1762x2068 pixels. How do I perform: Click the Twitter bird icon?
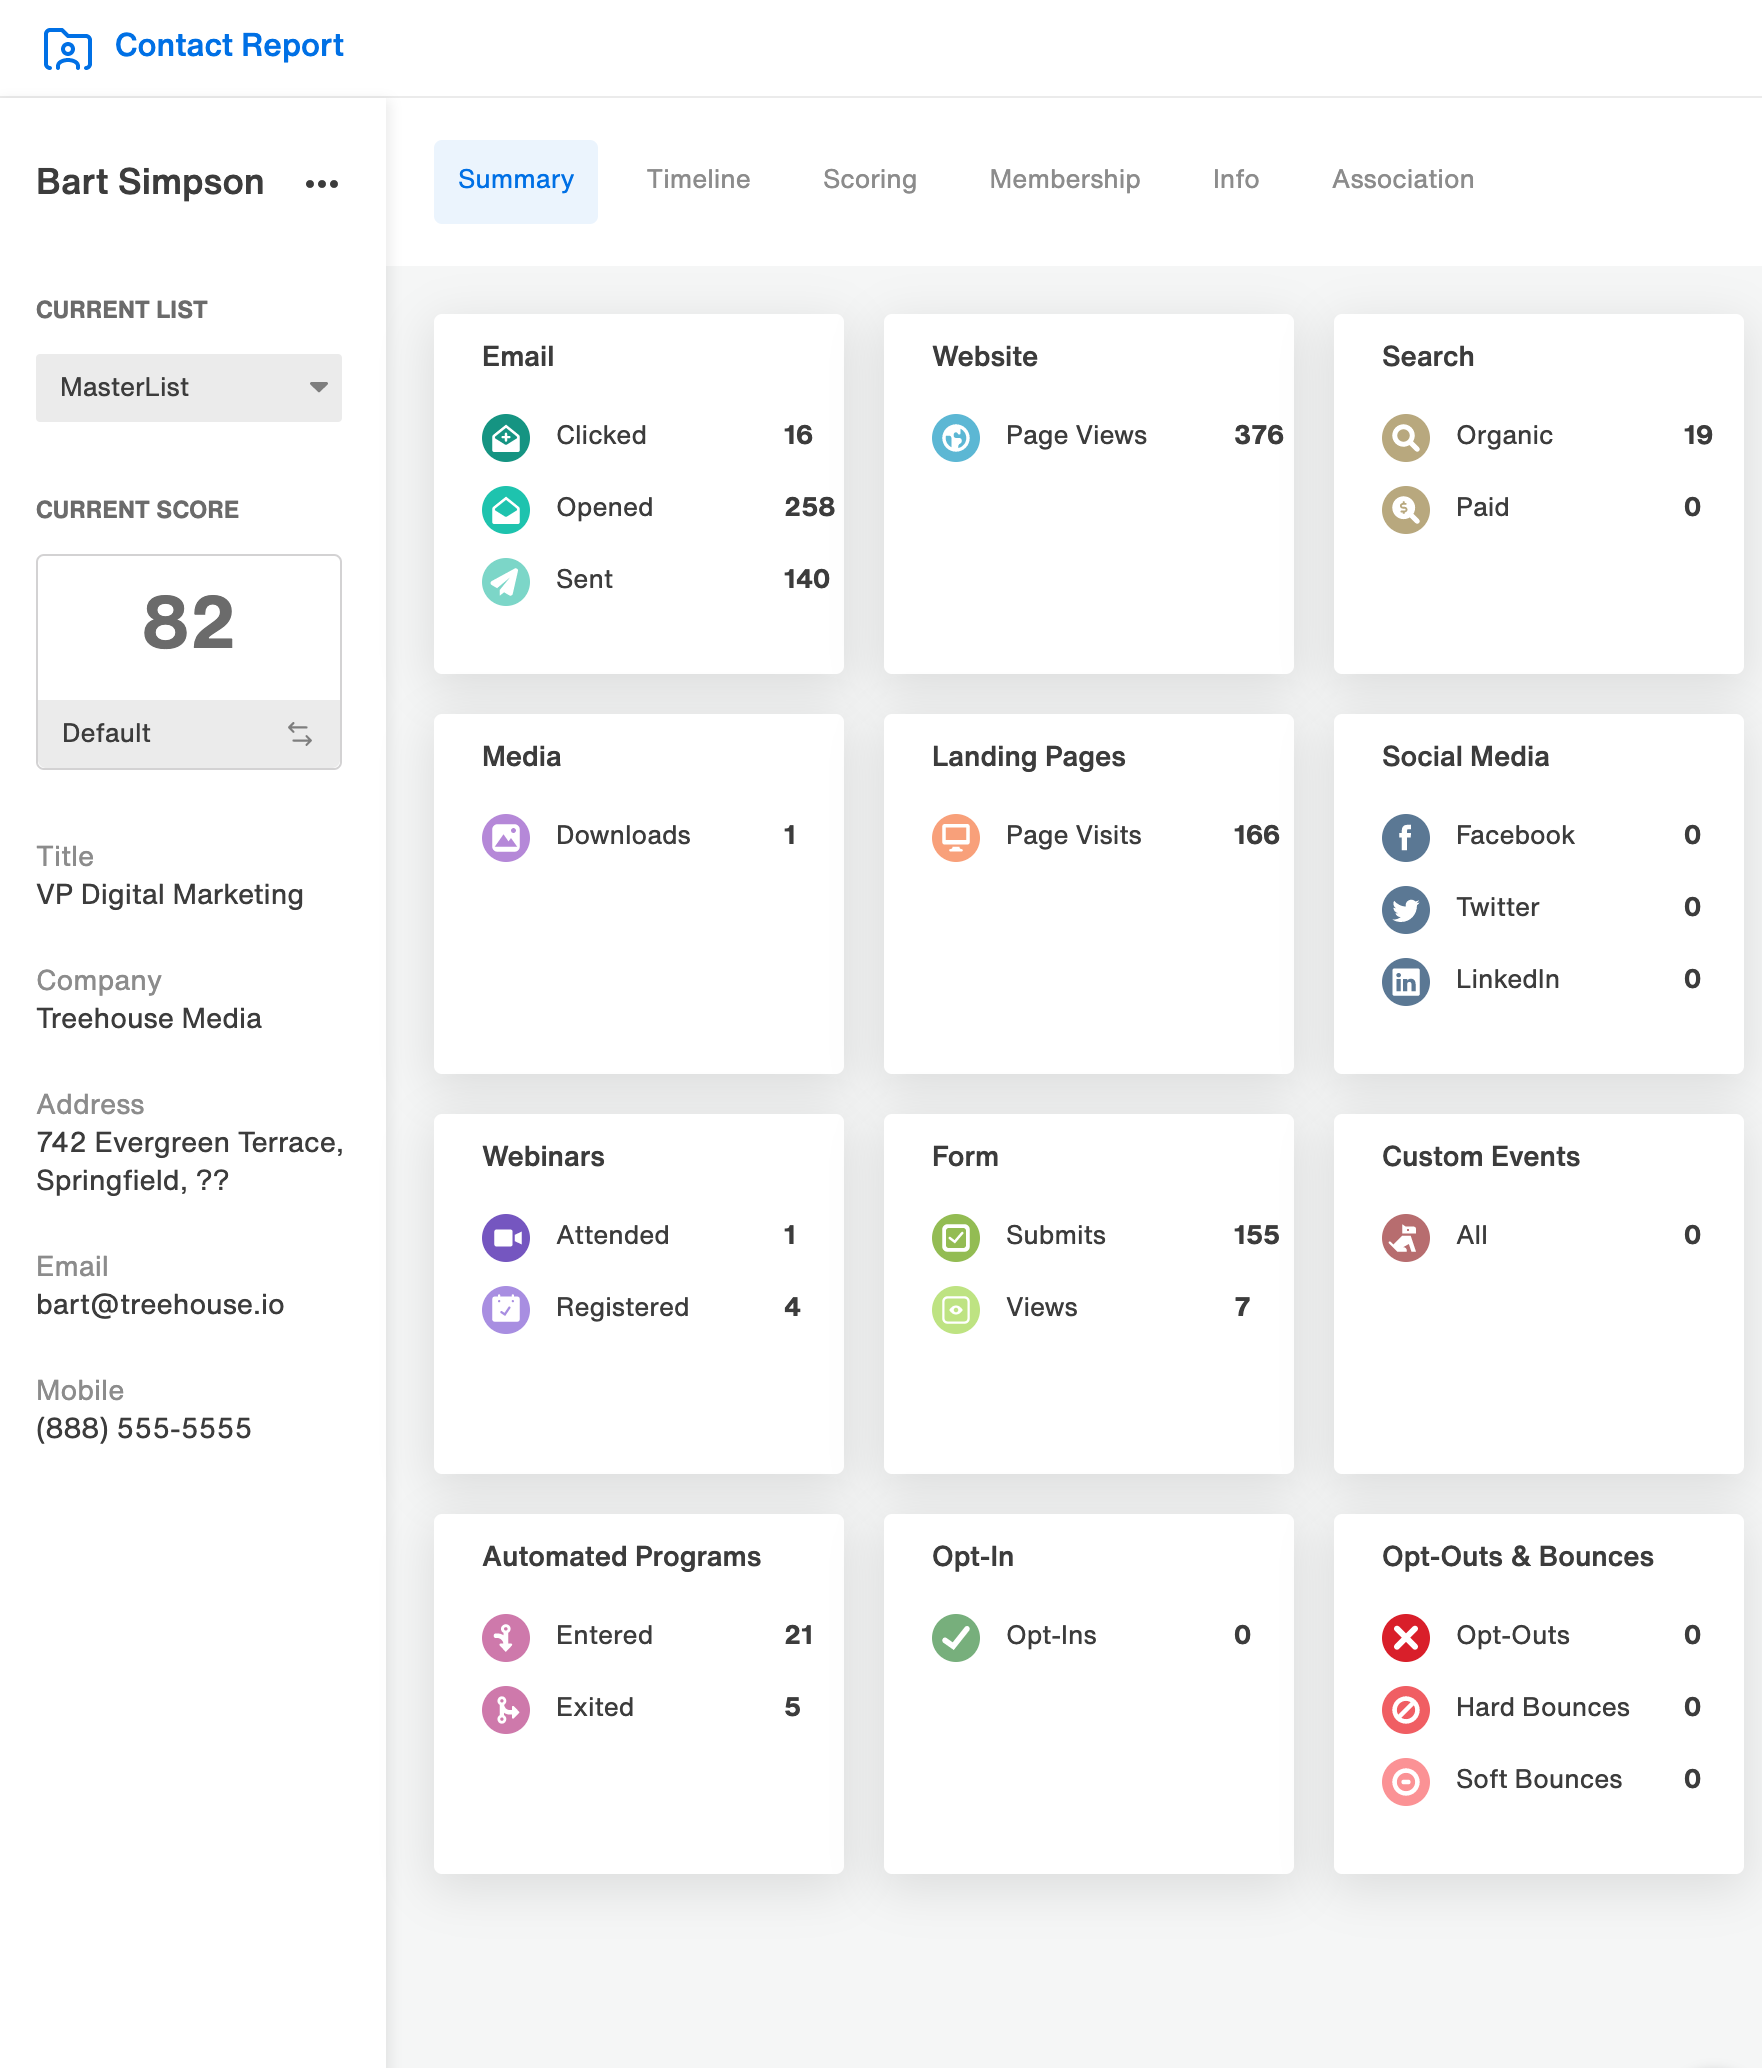[1406, 909]
